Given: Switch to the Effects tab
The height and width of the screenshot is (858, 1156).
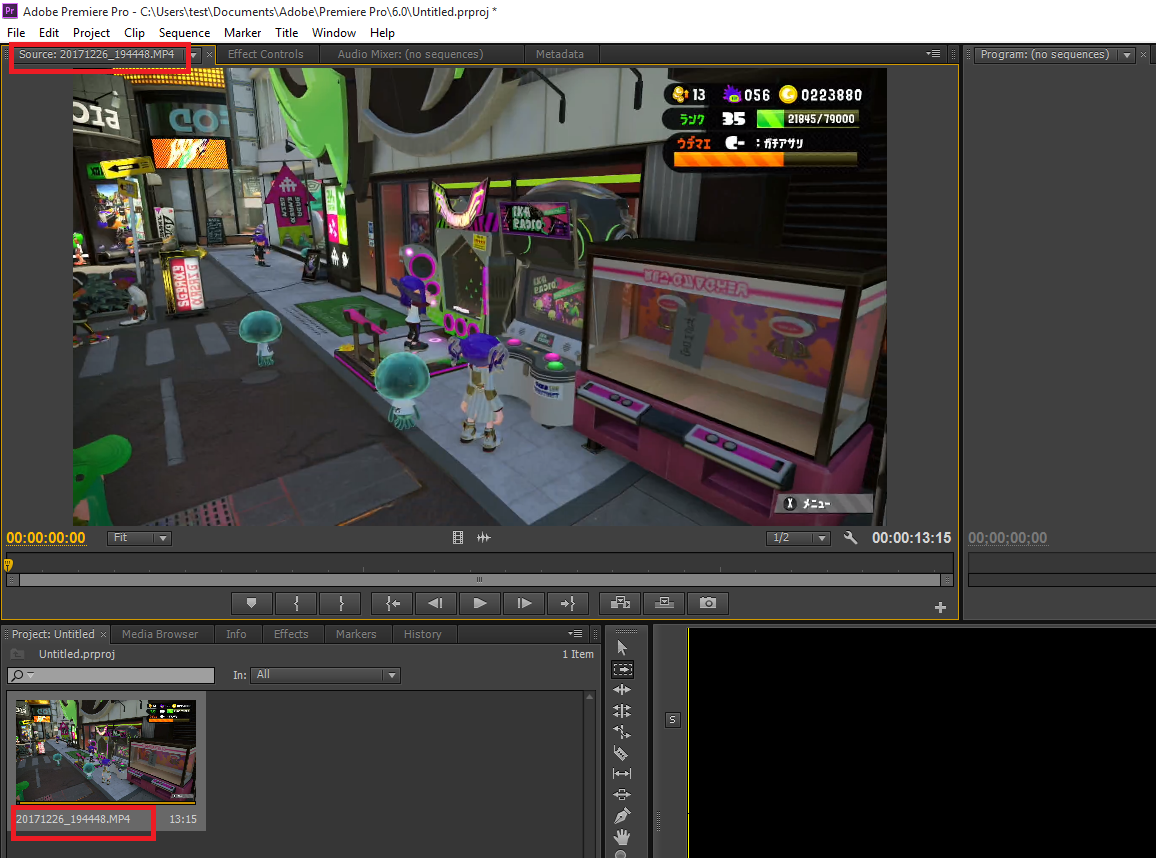Looking at the screenshot, I should 291,634.
